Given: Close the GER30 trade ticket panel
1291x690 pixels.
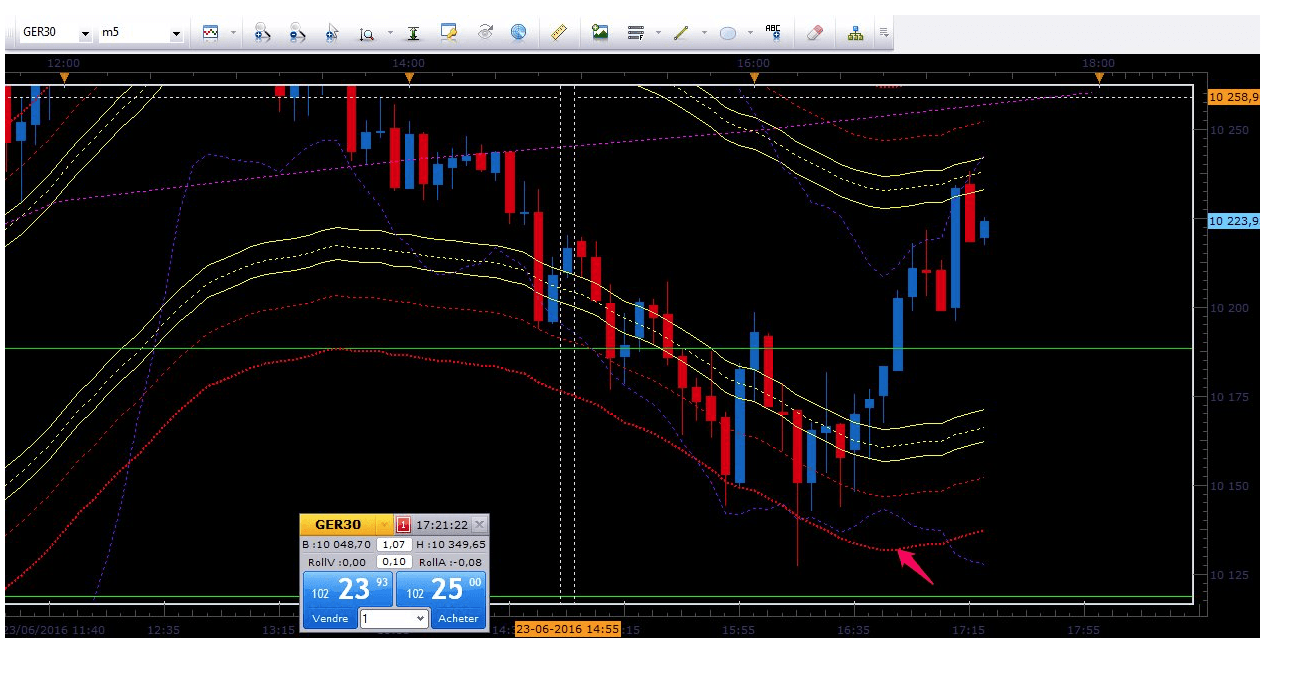Looking at the screenshot, I should tap(479, 525).
